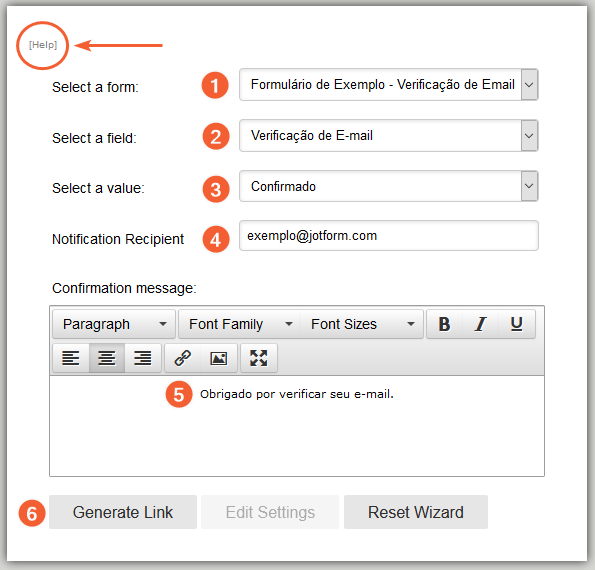Click the 'Select a form:' label

tap(95, 87)
